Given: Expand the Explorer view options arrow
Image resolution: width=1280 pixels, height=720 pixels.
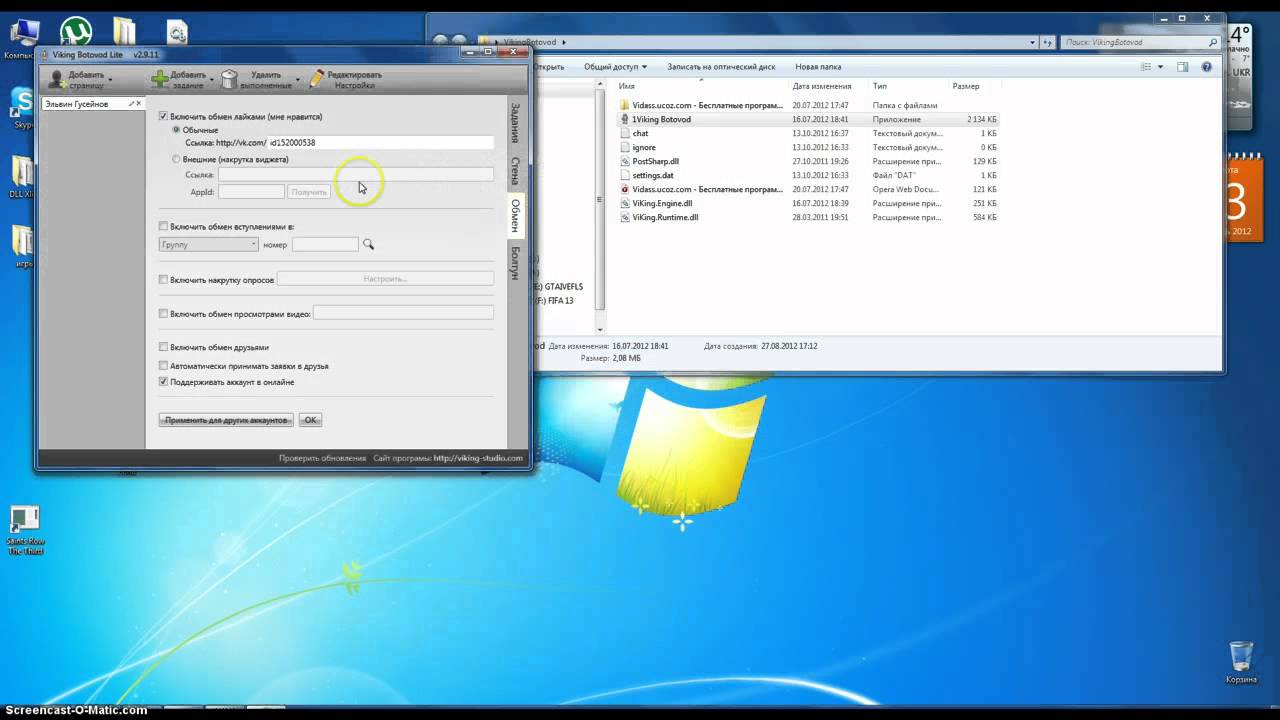Looking at the screenshot, I should (x=1160, y=67).
